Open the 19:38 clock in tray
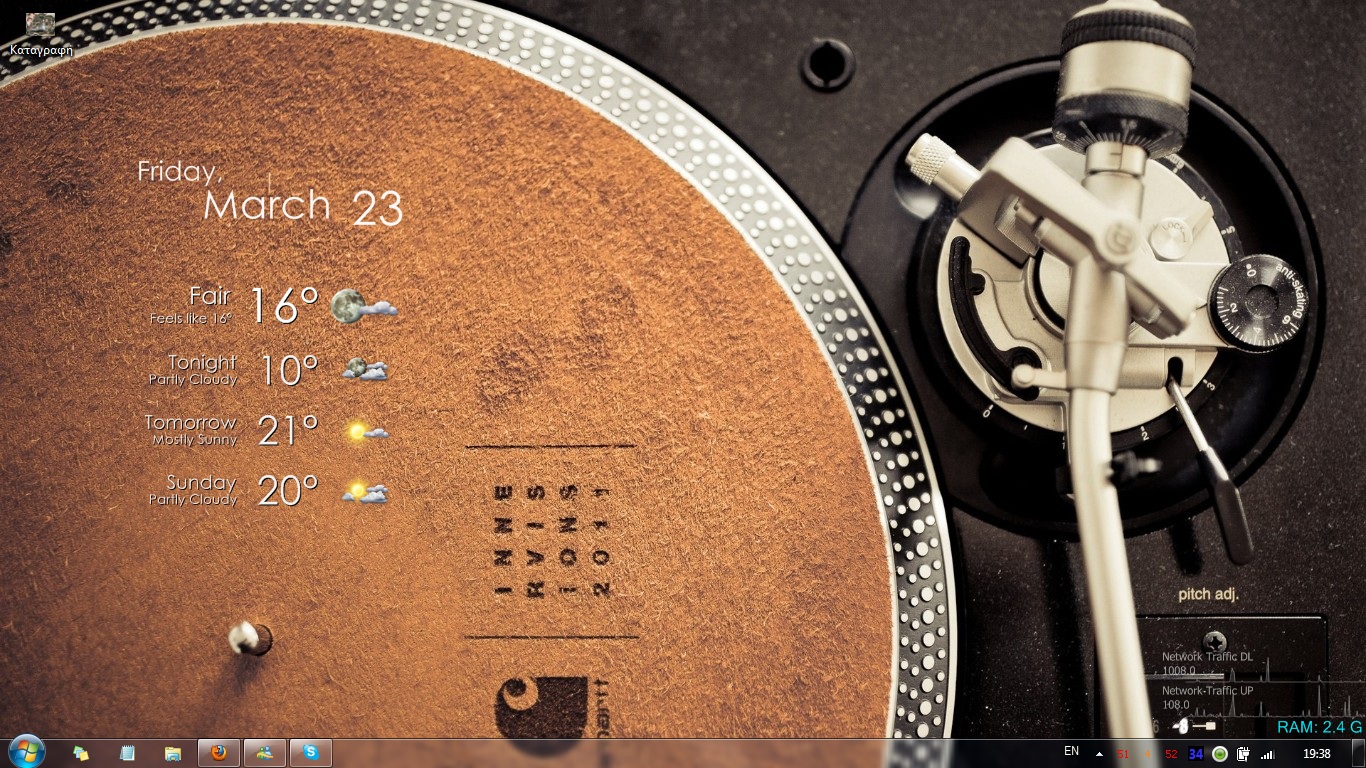 coord(1317,754)
